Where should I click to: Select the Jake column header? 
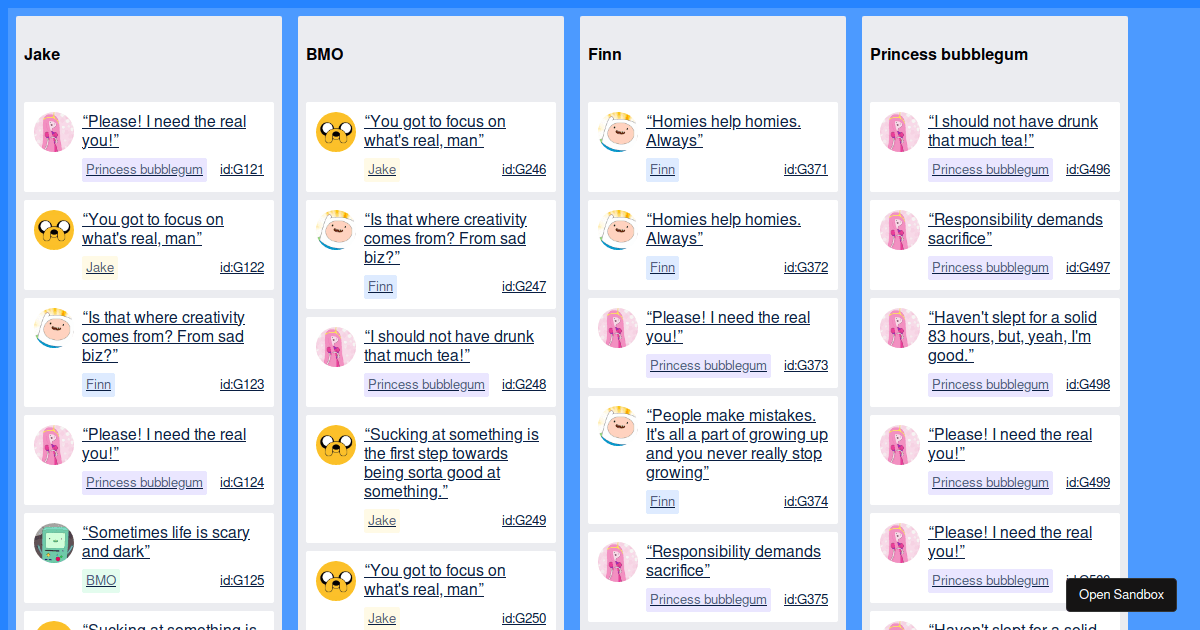[43, 55]
